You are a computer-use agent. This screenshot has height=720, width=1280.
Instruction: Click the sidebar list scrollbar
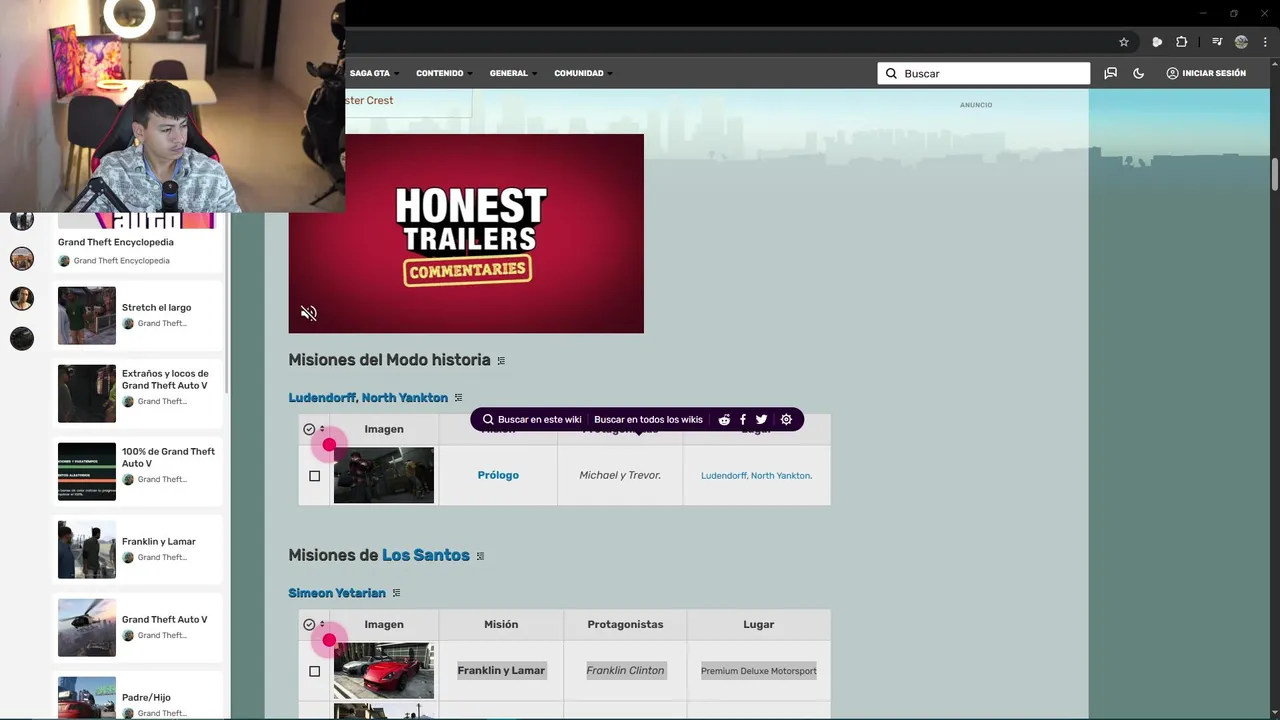[228, 302]
